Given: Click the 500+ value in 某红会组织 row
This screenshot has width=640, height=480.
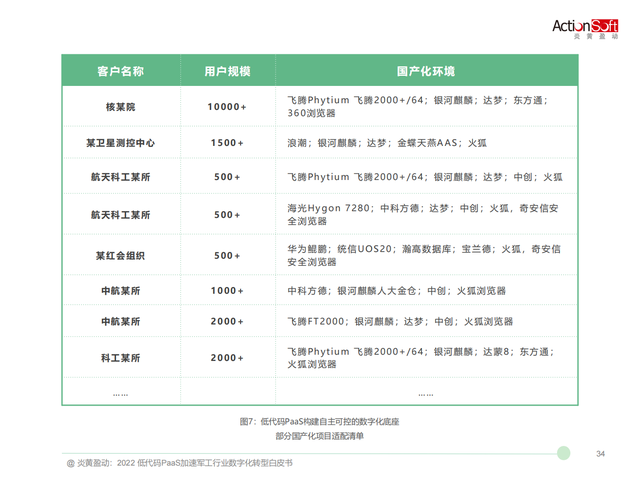Looking at the screenshot, I should (x=227, y=256).
